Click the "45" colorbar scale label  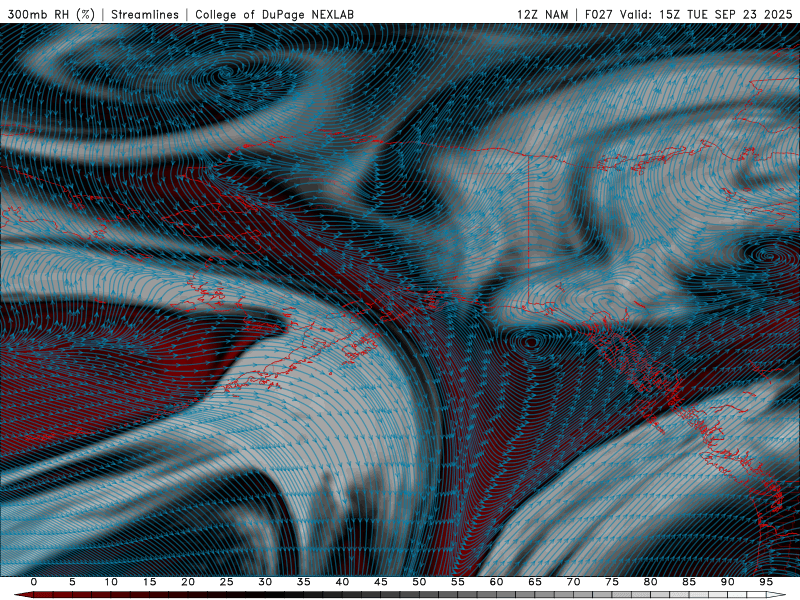click(380, 582)
